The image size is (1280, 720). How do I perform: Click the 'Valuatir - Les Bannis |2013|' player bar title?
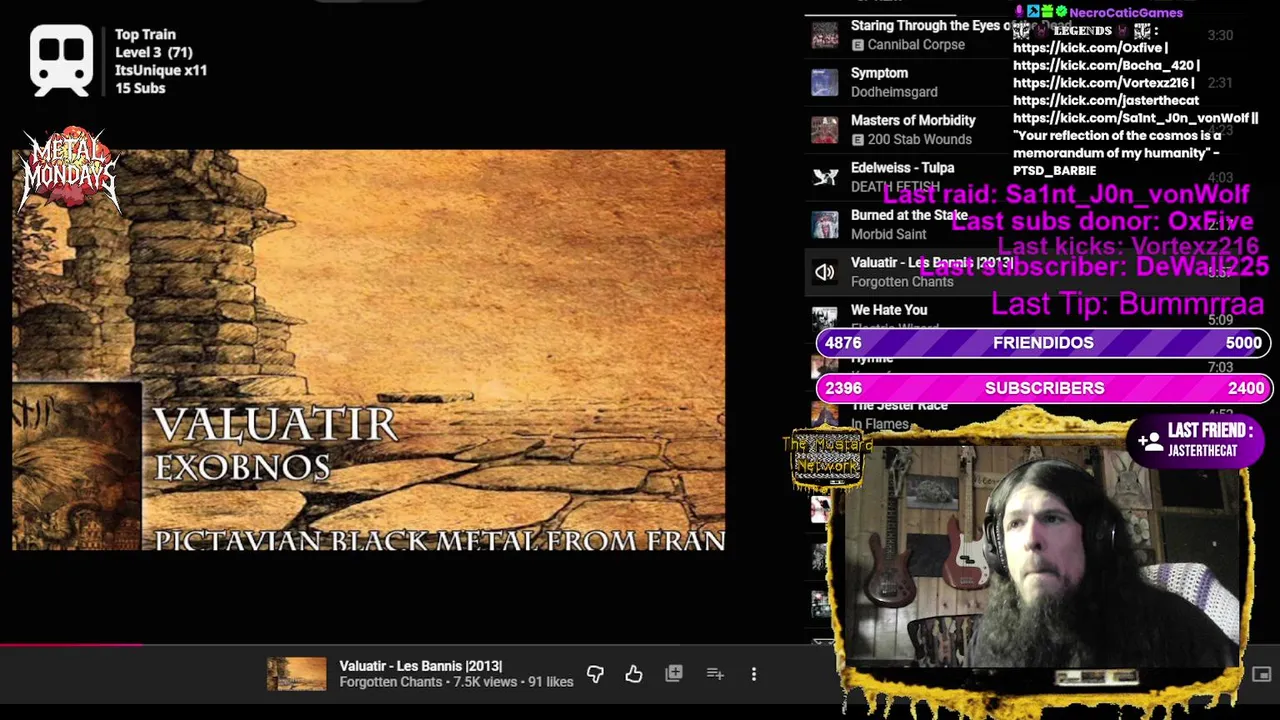[420, 666]
